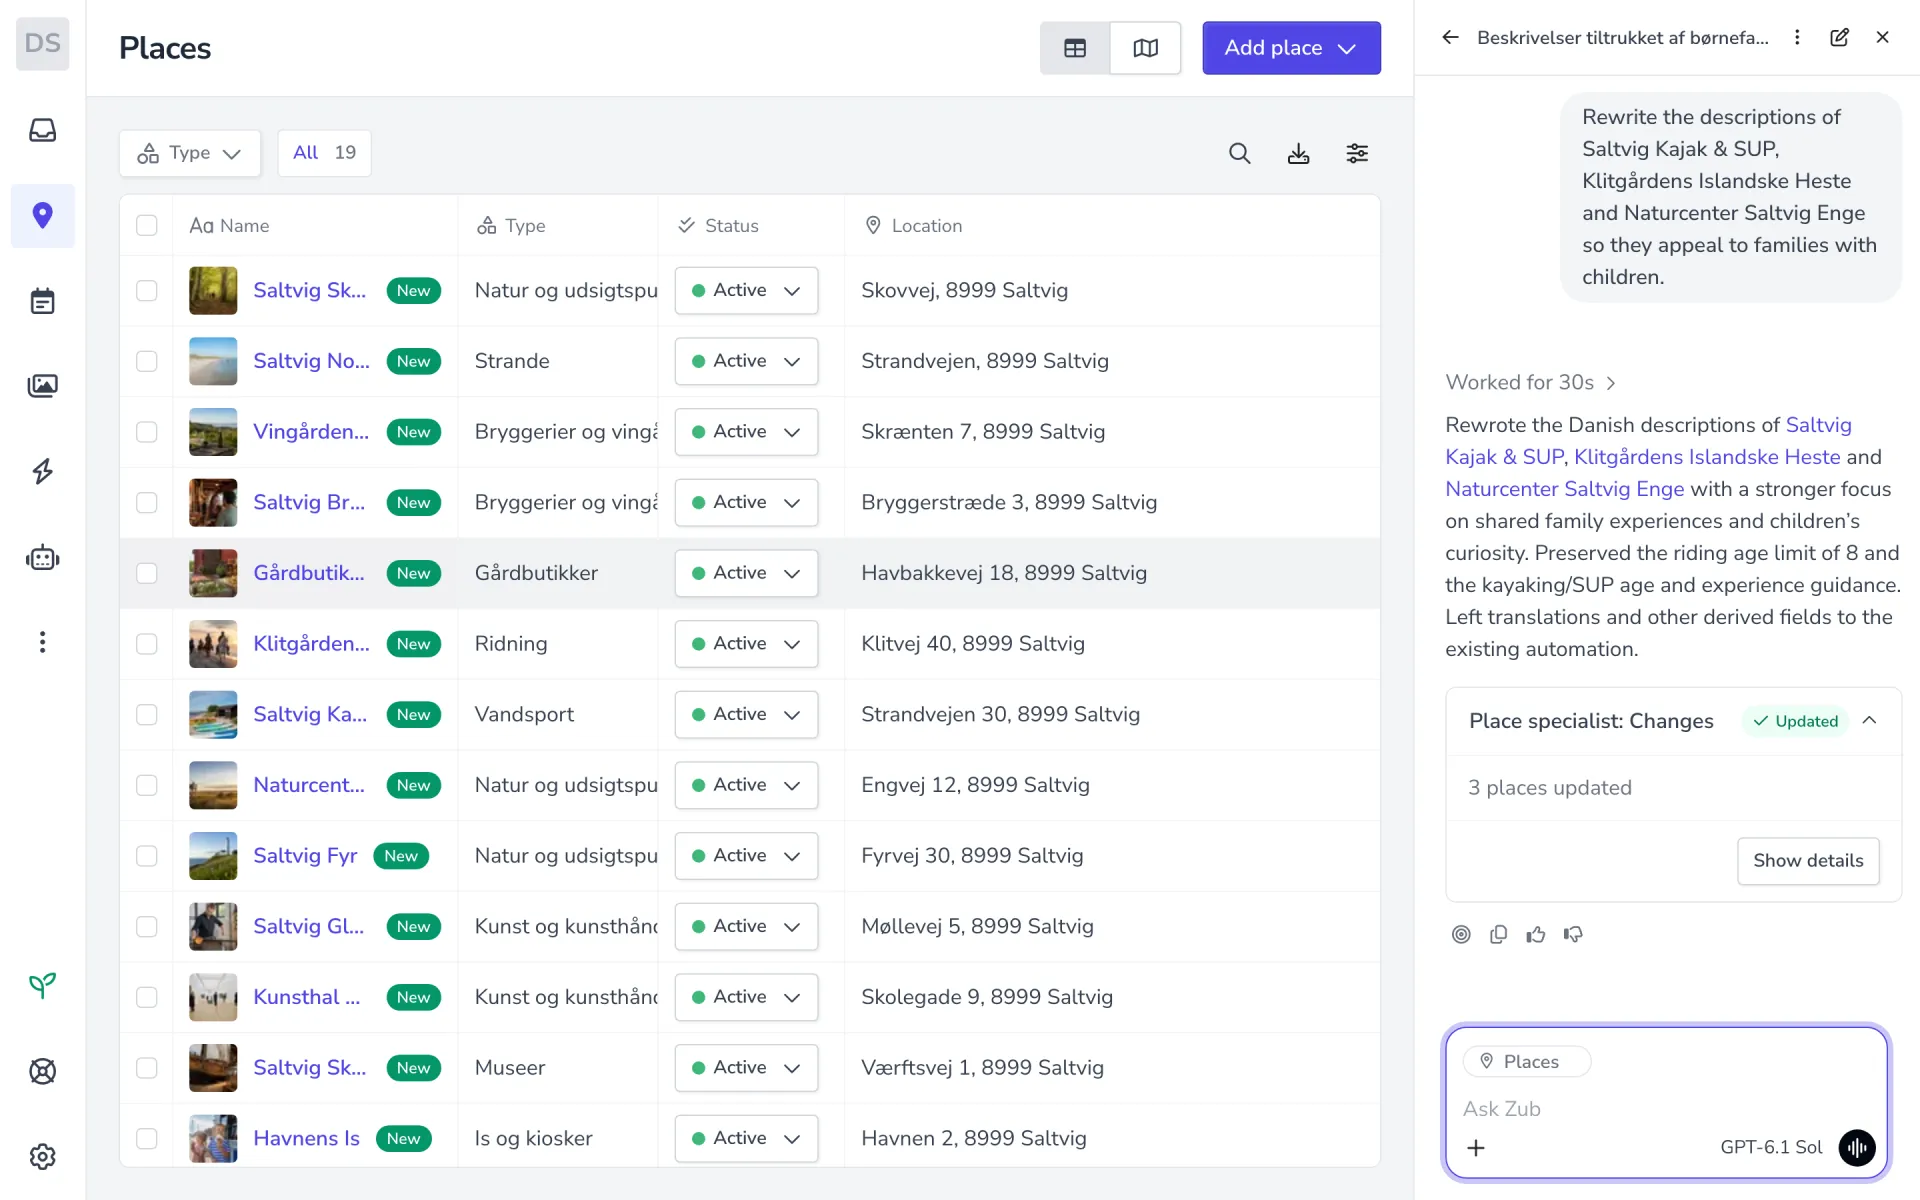Open the inbox icon in sidebar
1920x1200 pixels.
(42, 130)
